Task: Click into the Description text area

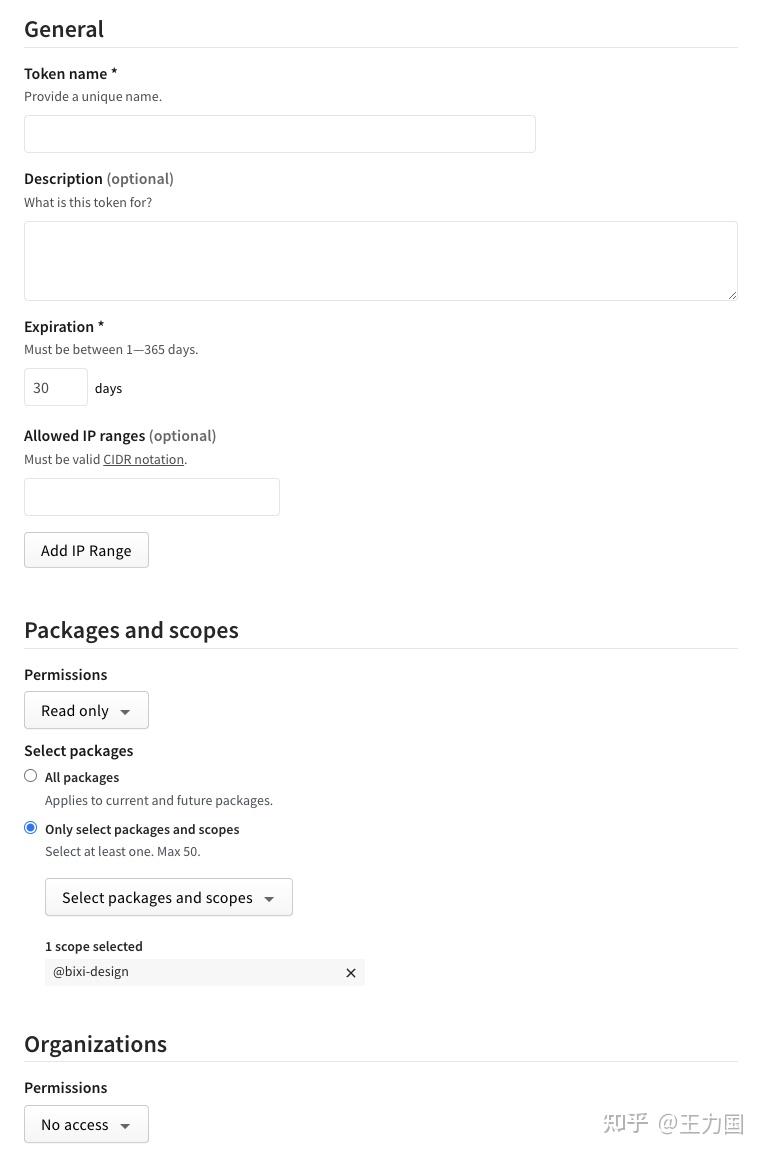Action: [x=380, y=261]
